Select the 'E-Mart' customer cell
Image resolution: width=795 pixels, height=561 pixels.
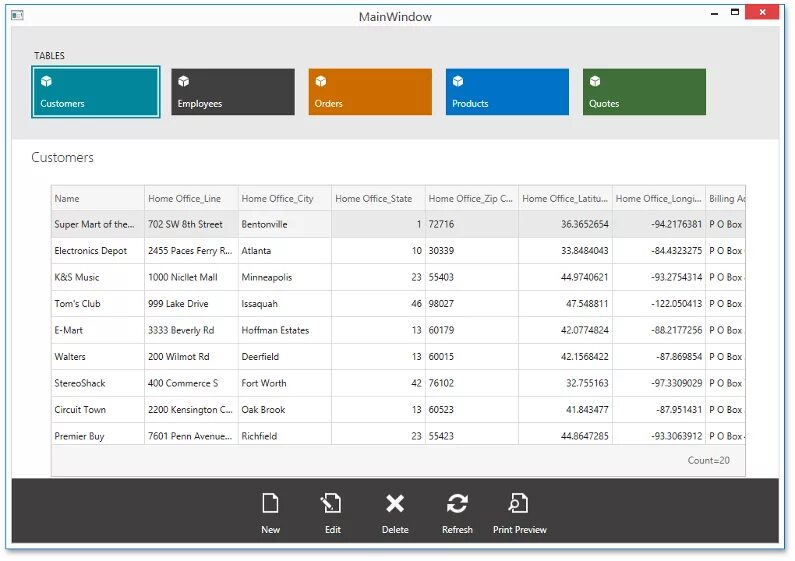tap(98, 330)
